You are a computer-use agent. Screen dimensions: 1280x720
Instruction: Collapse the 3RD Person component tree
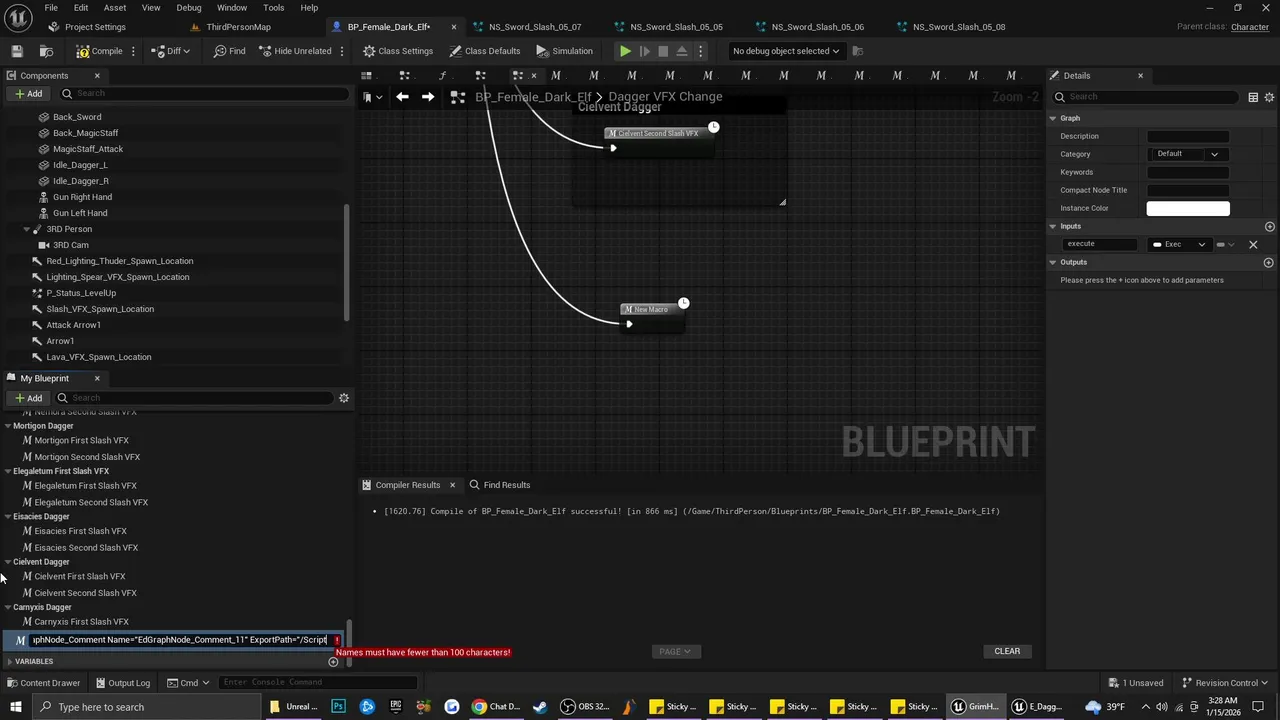26,229
